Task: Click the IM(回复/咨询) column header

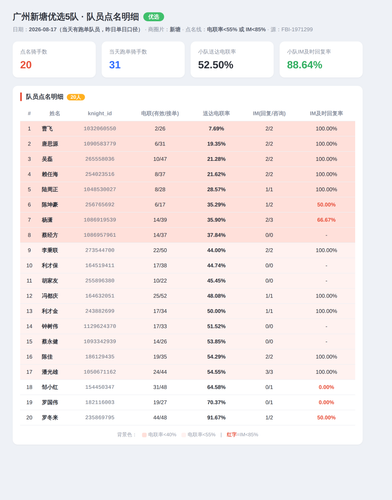Action: [x=269, y=113]
